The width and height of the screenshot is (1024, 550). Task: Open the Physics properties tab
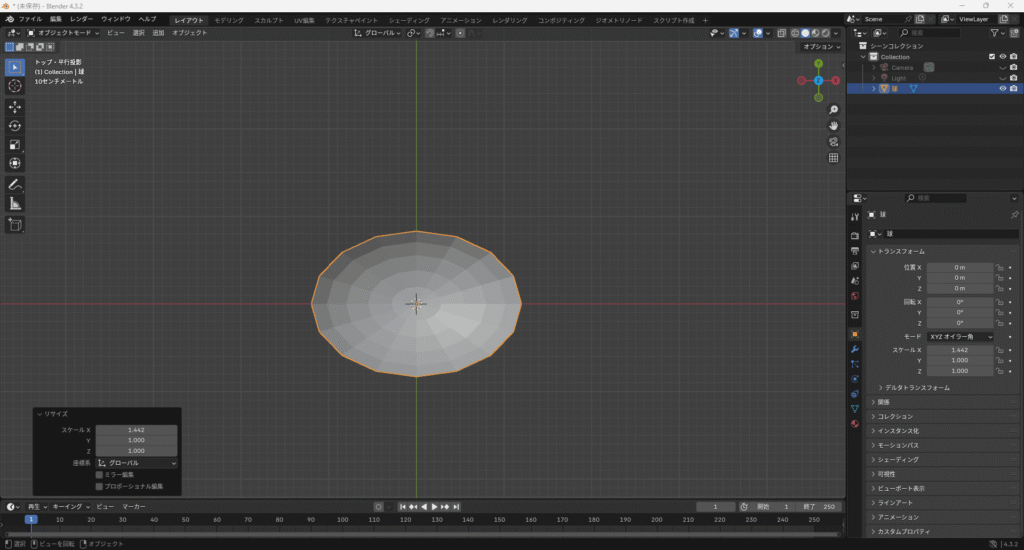pos(855,379)
